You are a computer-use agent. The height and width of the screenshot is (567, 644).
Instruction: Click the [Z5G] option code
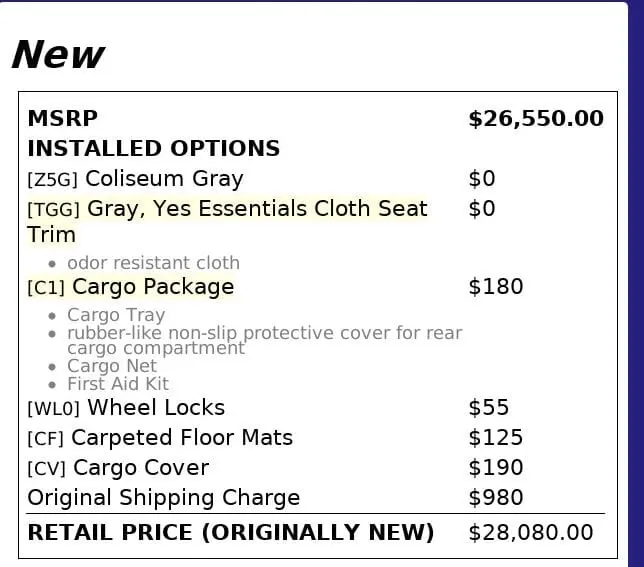[x=53, y=180]
